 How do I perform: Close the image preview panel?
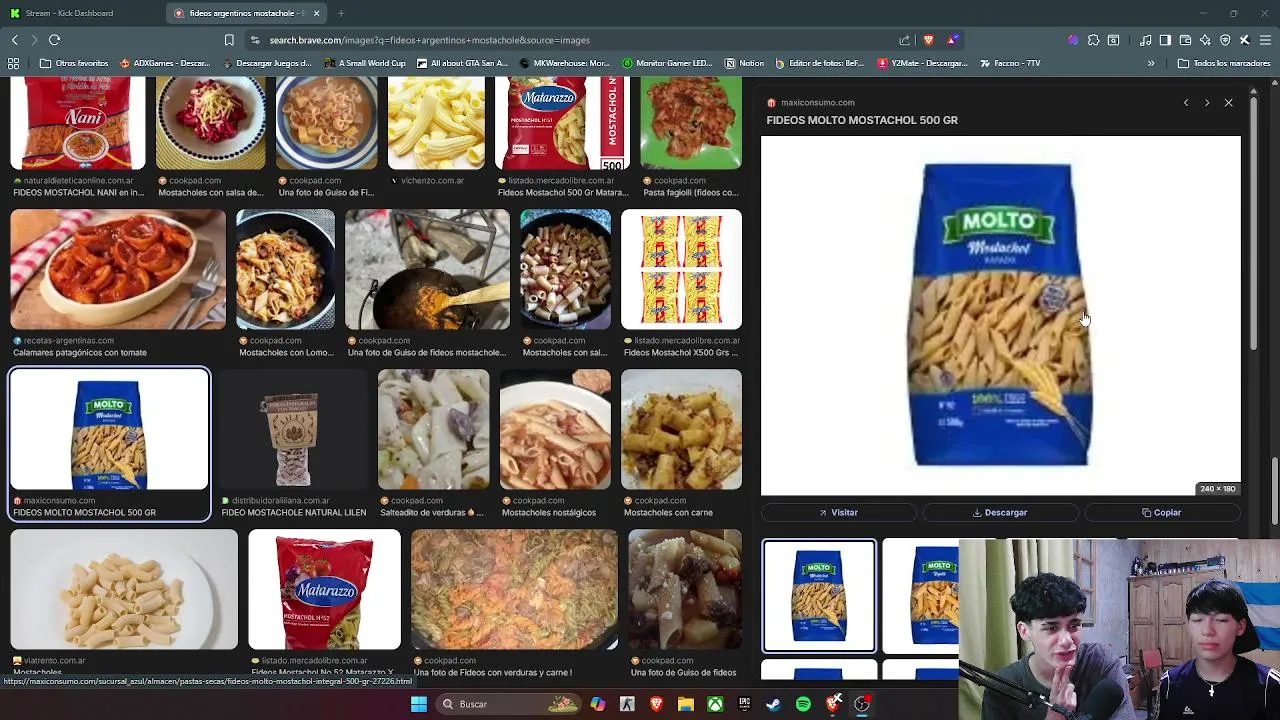pos(1229,103)
